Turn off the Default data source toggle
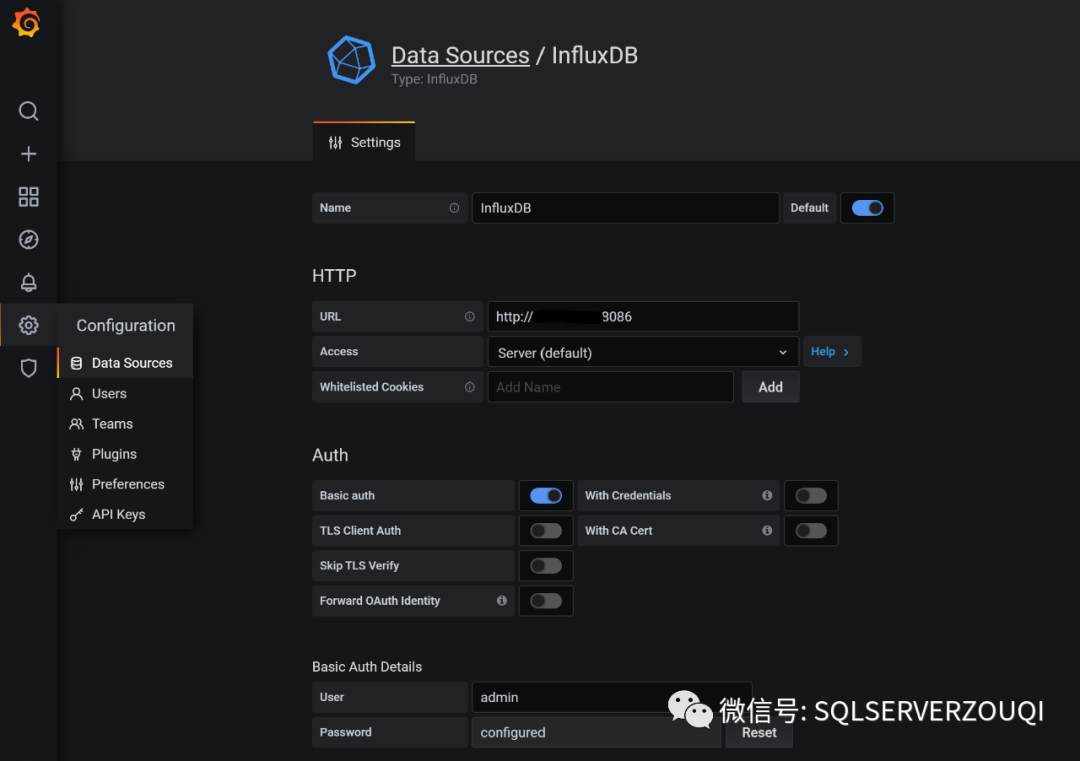Image resolution: width=1080 pixels, height=761 pixels. point(867,208)
